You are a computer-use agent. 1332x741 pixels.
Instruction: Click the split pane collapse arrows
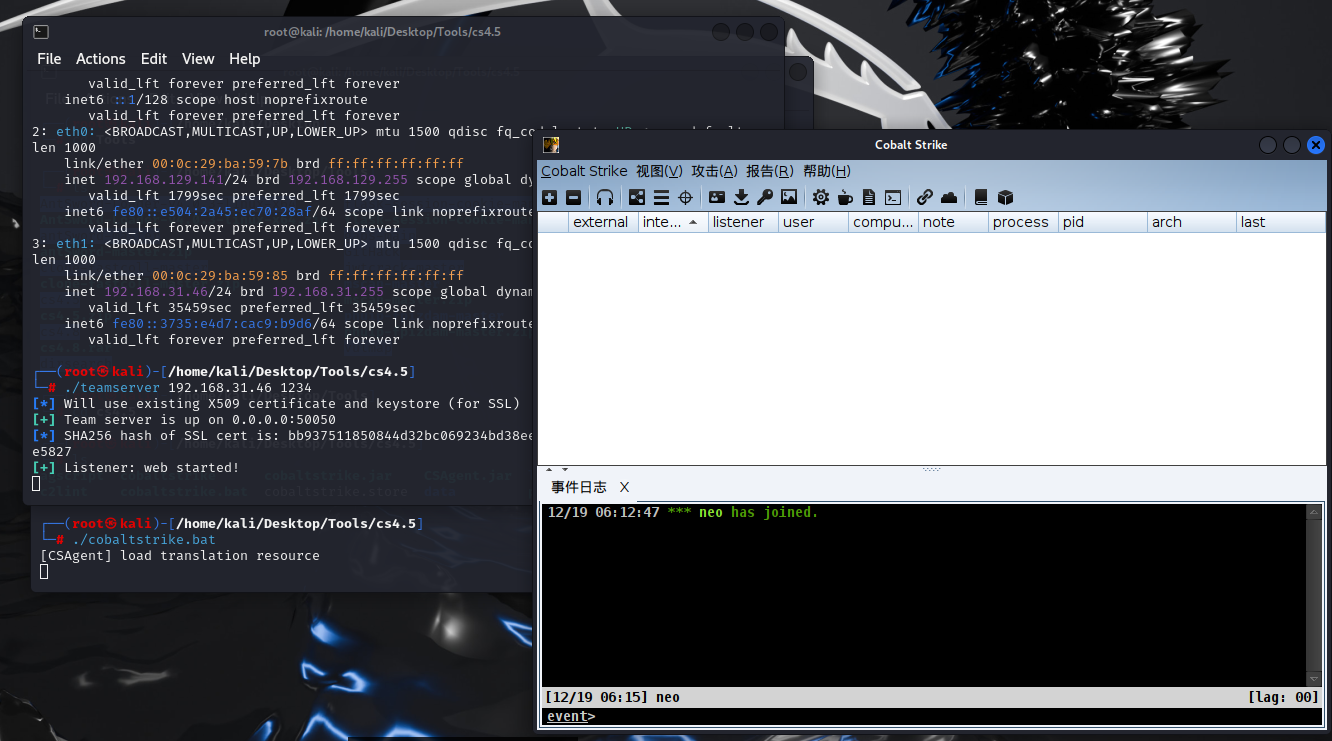tap(555, 469)
